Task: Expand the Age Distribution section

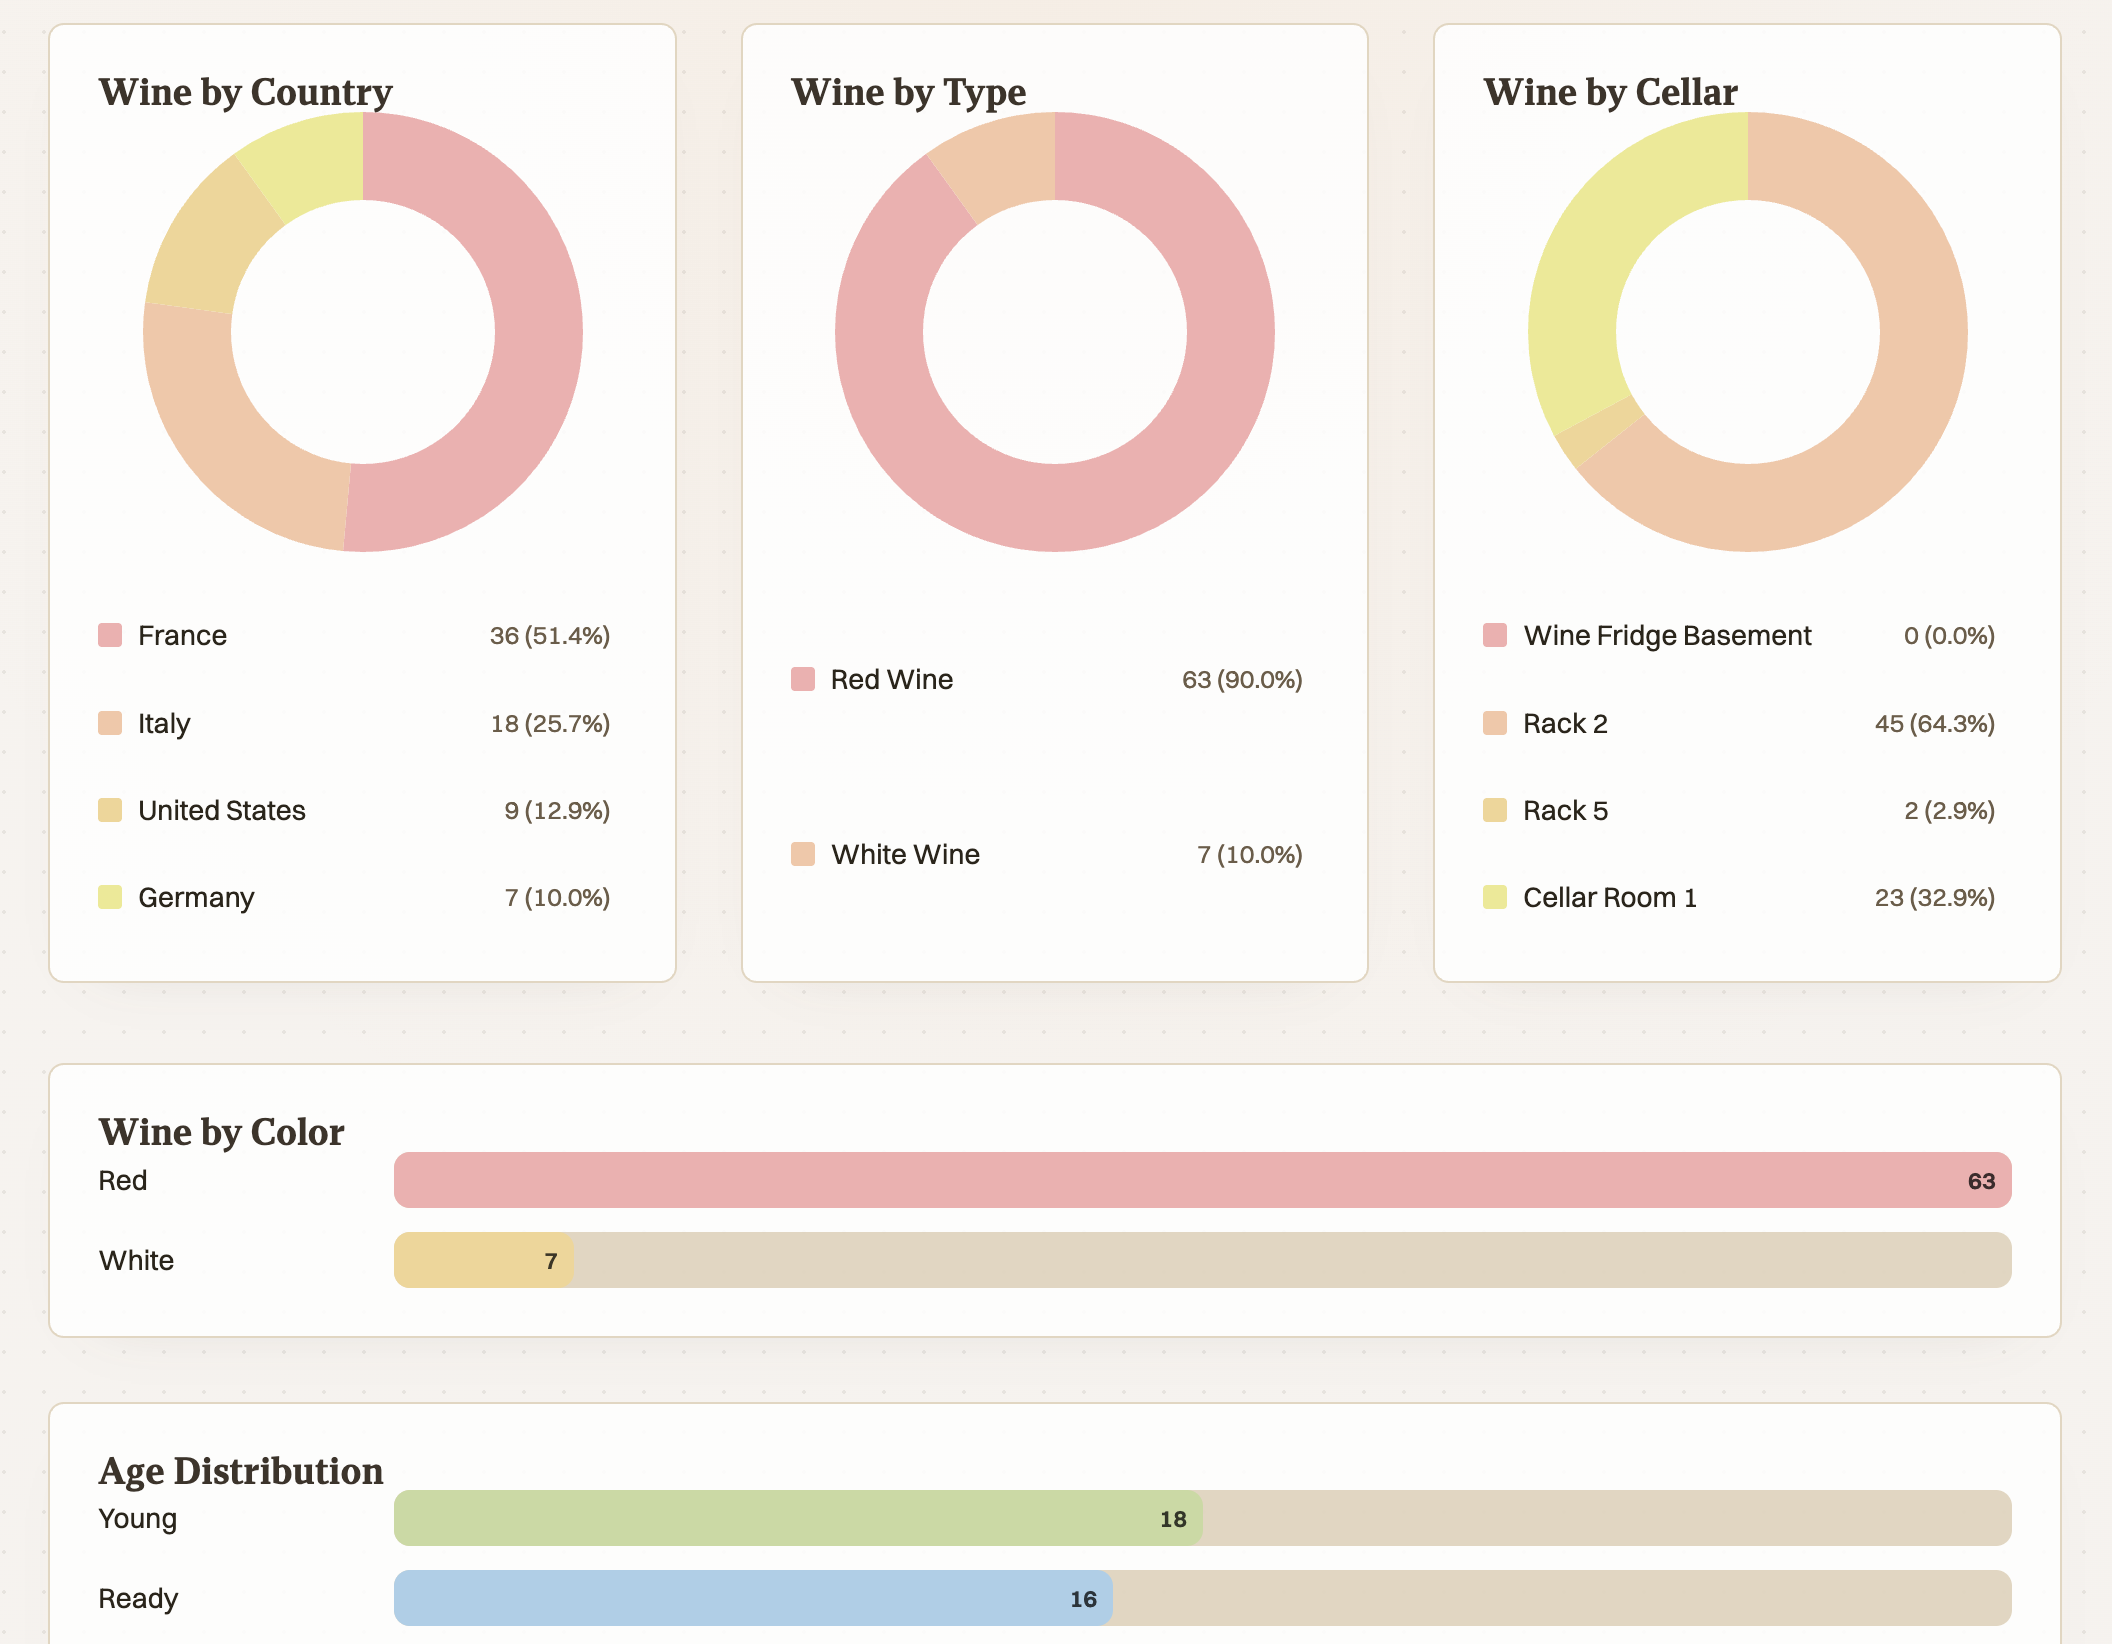Action: [240, 1471]
